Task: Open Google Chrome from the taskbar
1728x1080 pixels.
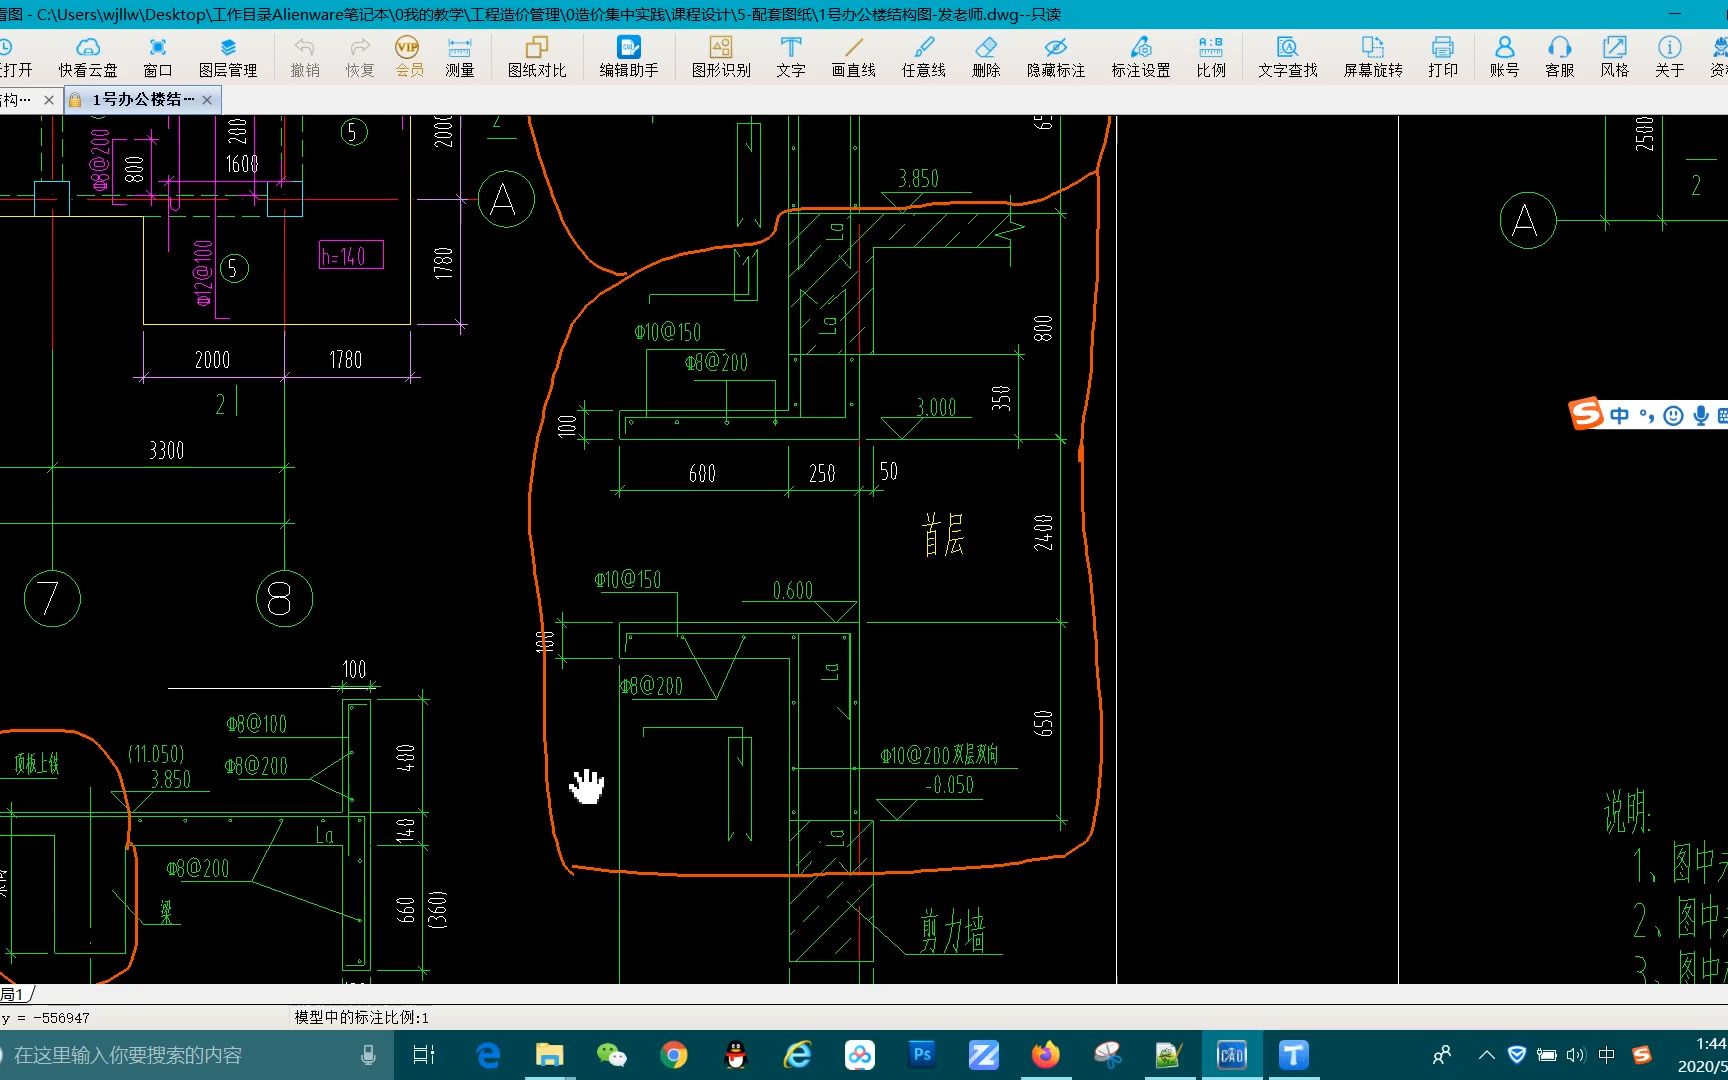Action: tap(674, 1055)
